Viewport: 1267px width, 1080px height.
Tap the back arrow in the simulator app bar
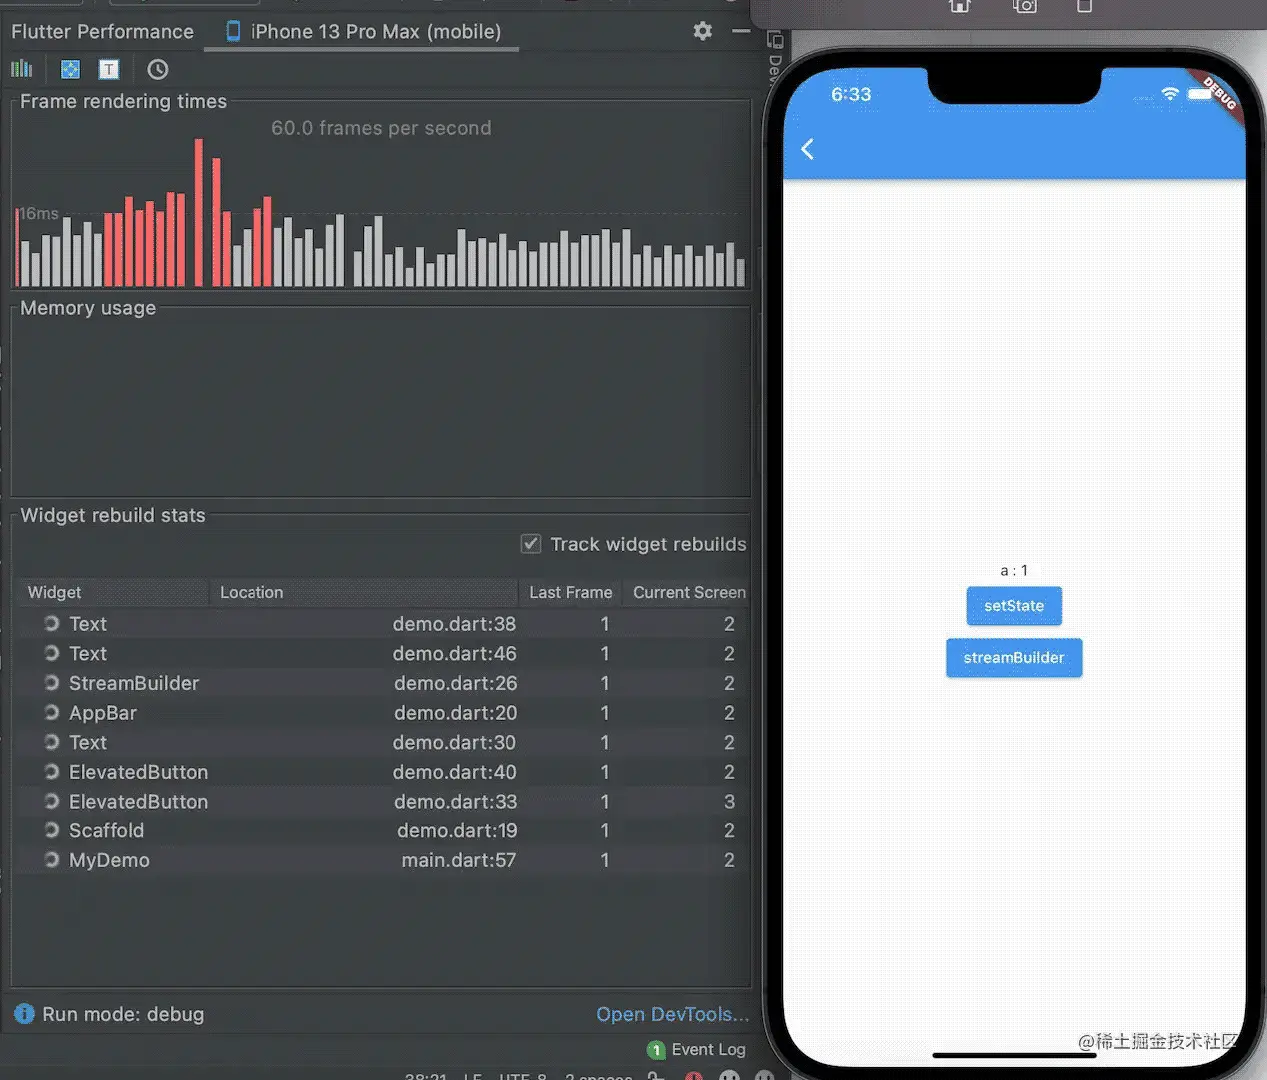point(808,150)
